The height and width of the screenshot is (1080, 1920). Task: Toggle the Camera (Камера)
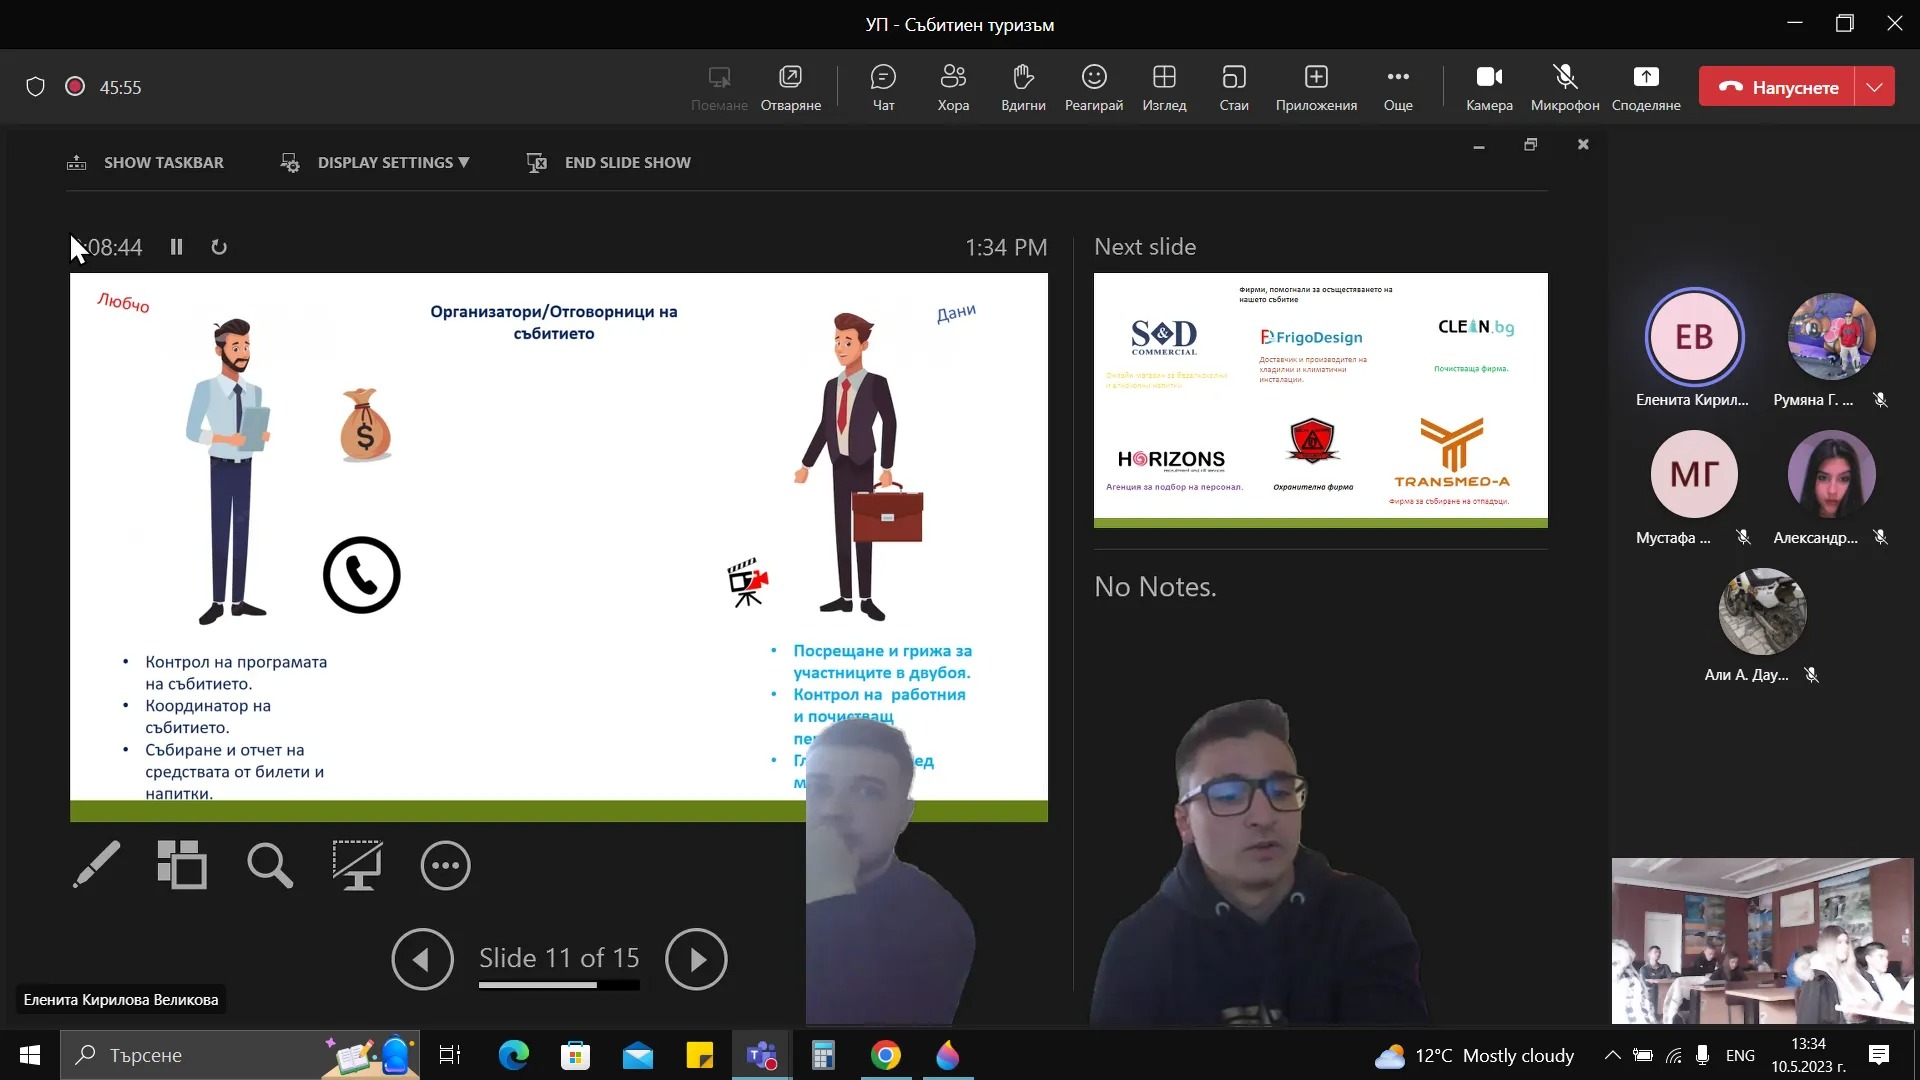[1489, 88]
